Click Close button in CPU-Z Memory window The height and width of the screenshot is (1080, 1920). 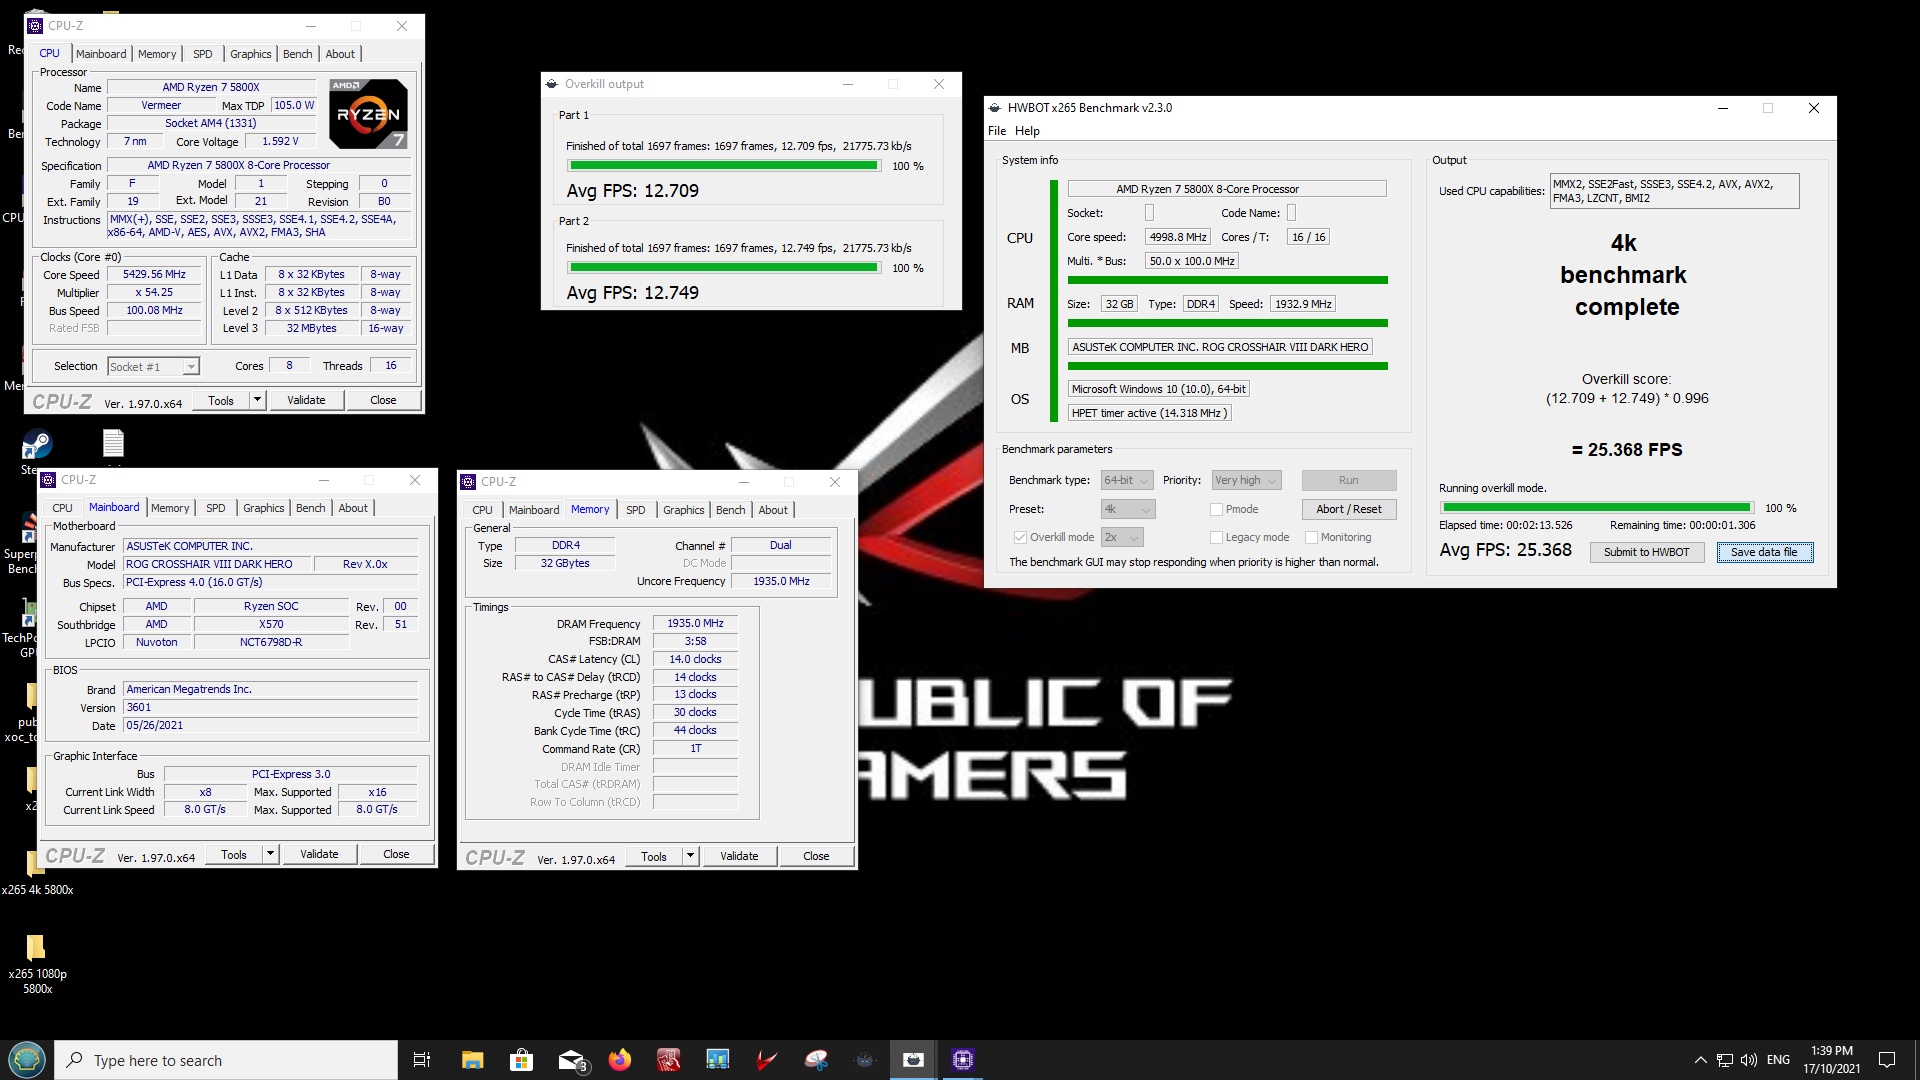[816, 856]
